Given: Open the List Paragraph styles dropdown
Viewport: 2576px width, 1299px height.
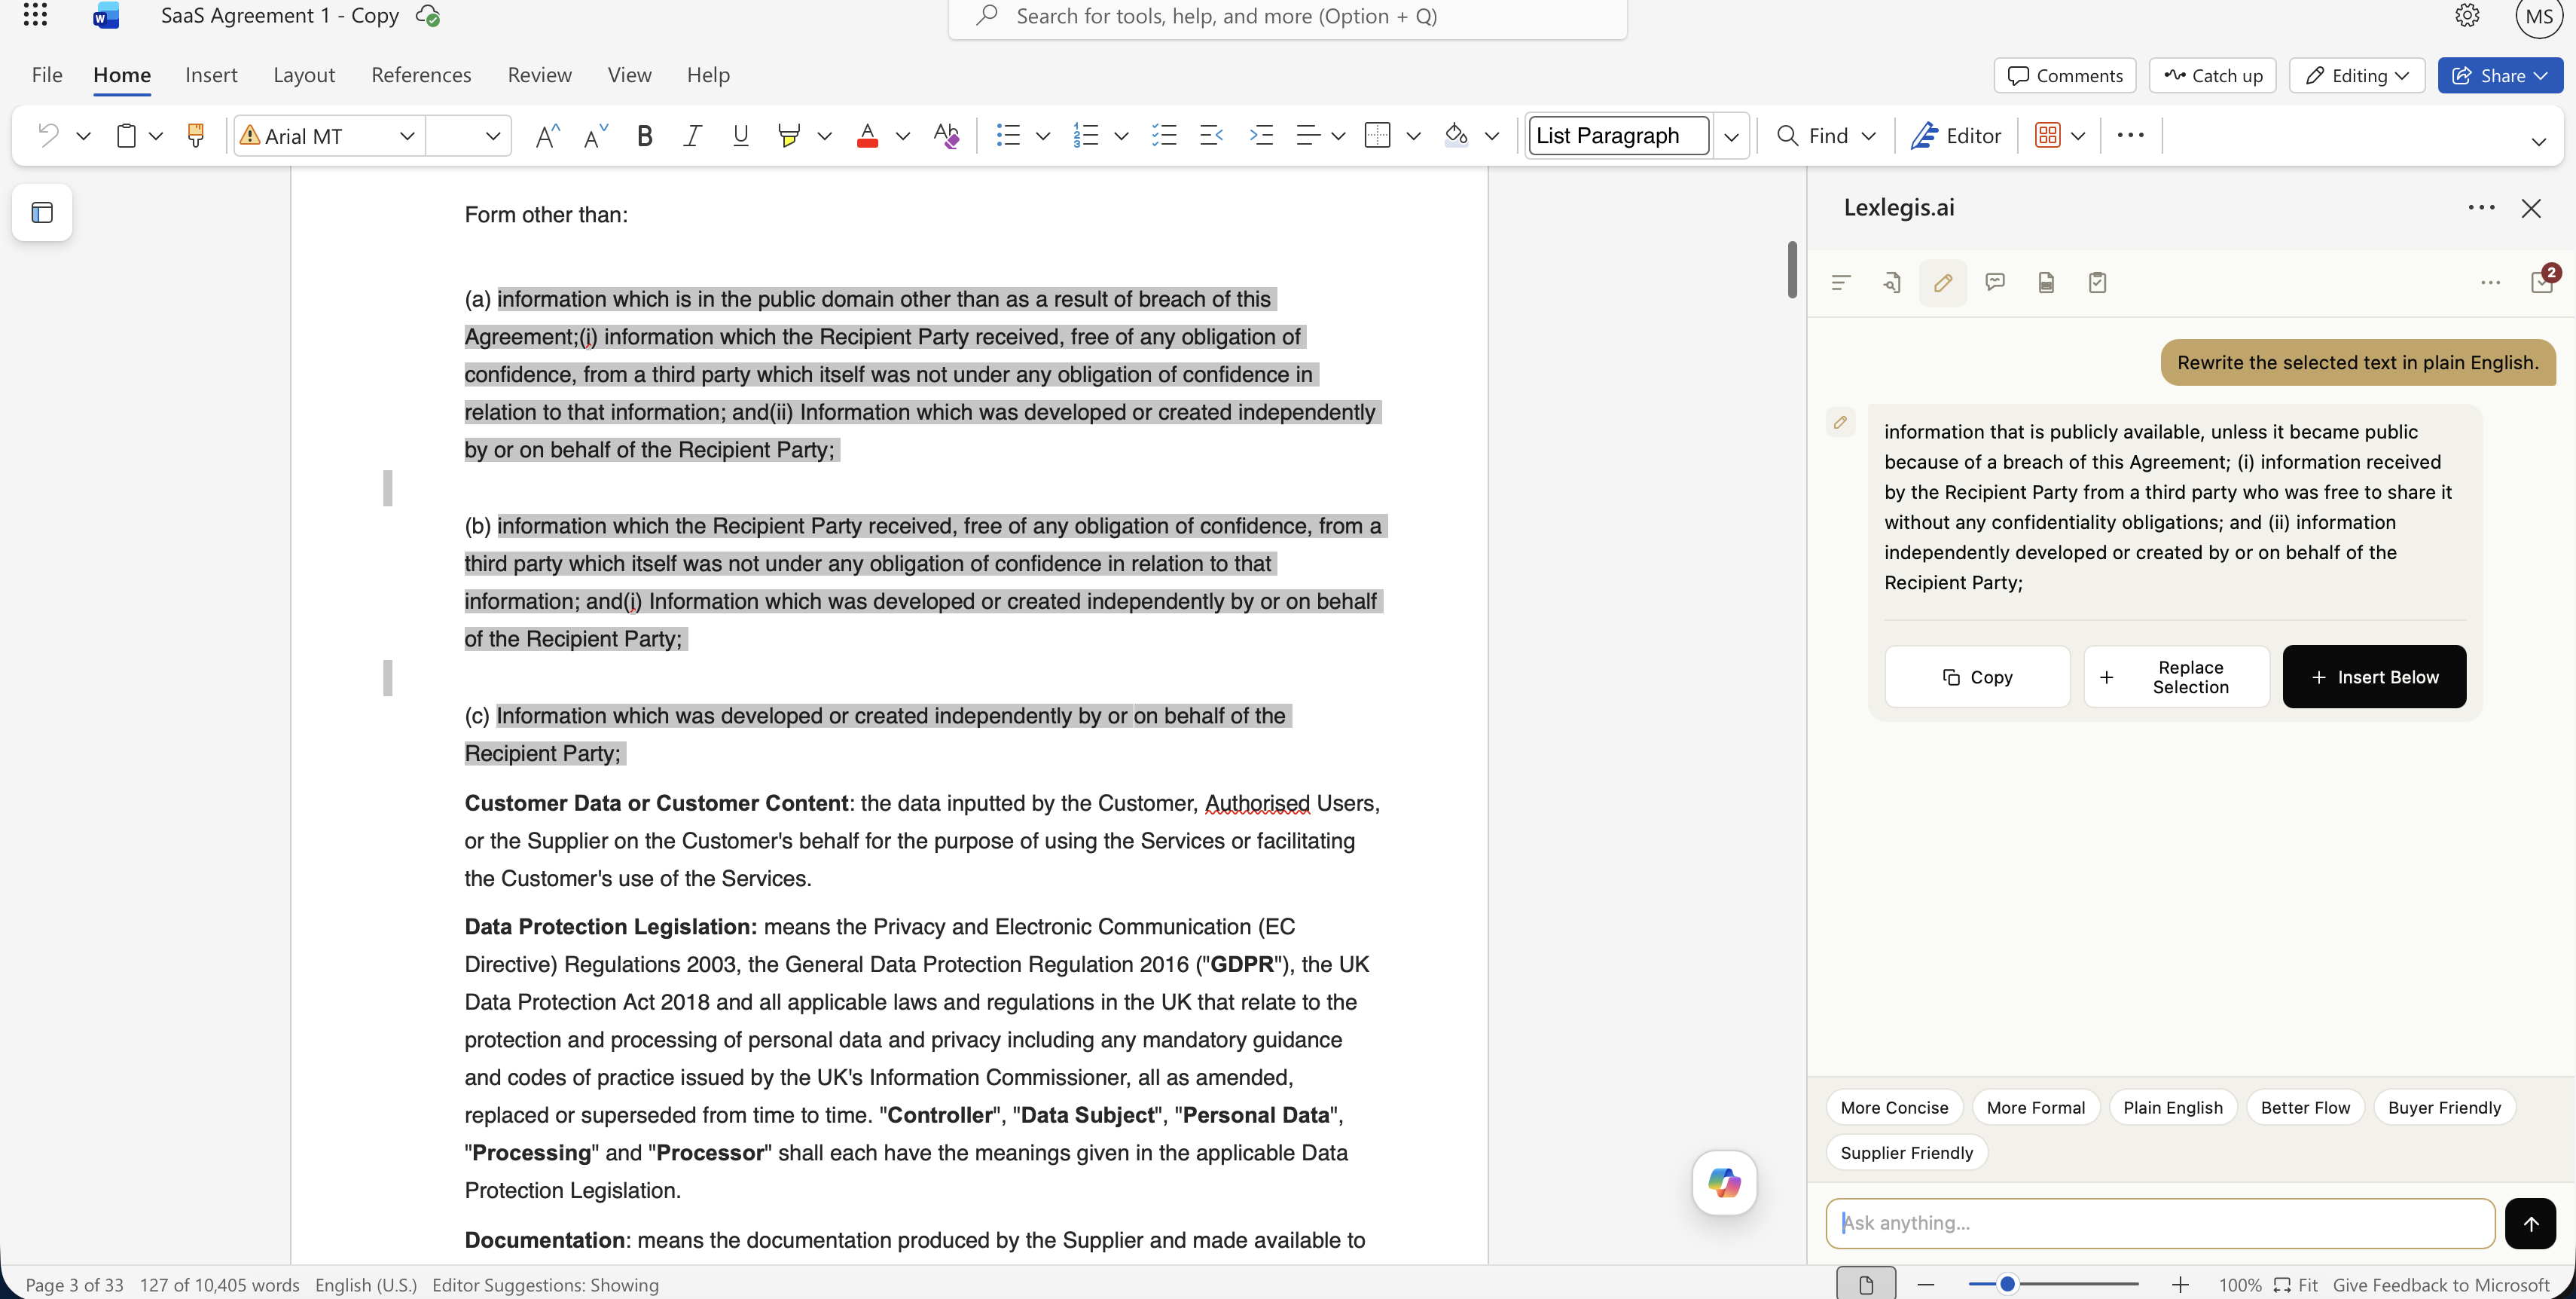Looking at the screenshot, I should pos(1732,136).
